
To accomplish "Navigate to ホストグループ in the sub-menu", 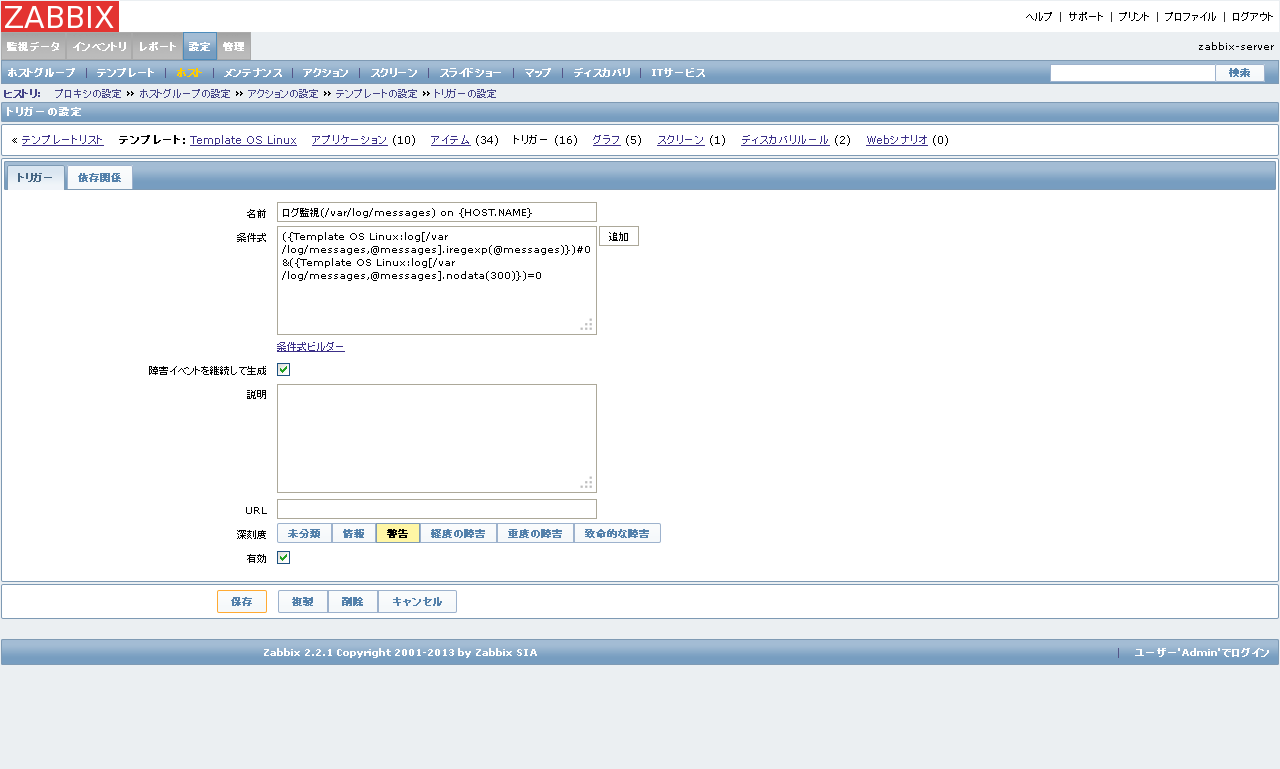I will (x=42, y=72).
